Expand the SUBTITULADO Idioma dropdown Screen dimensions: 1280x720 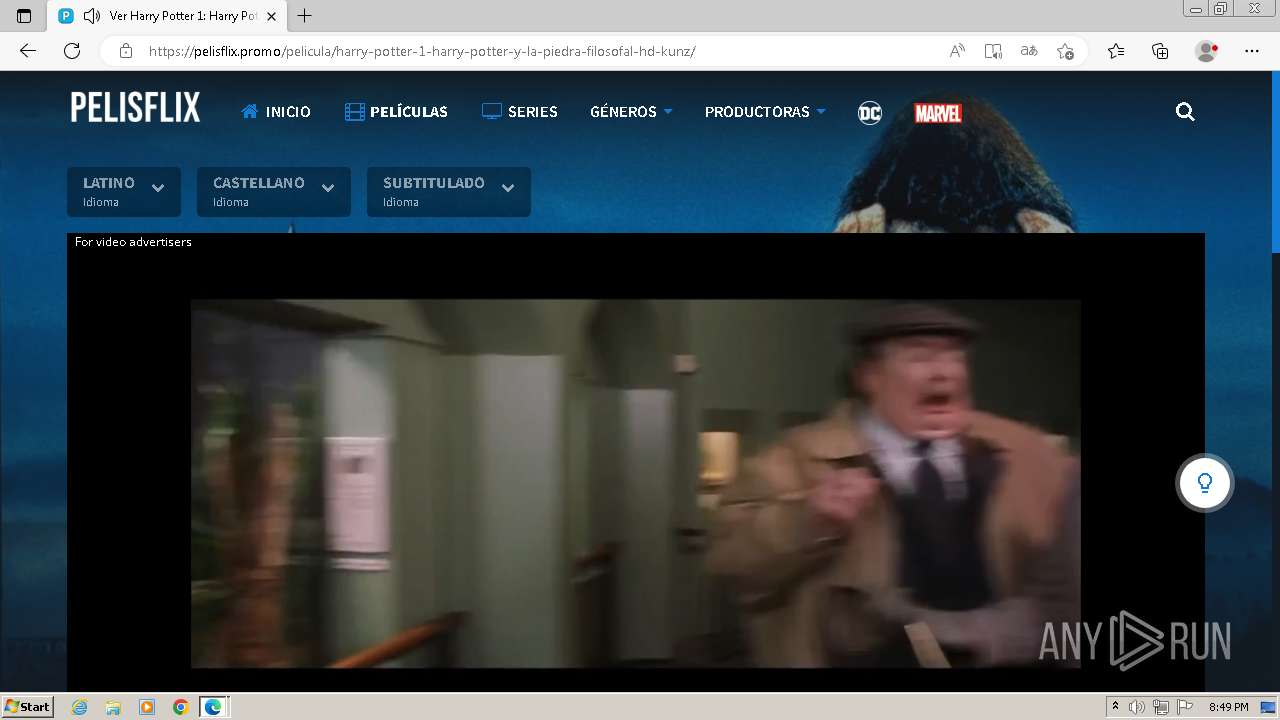point(449,191)
